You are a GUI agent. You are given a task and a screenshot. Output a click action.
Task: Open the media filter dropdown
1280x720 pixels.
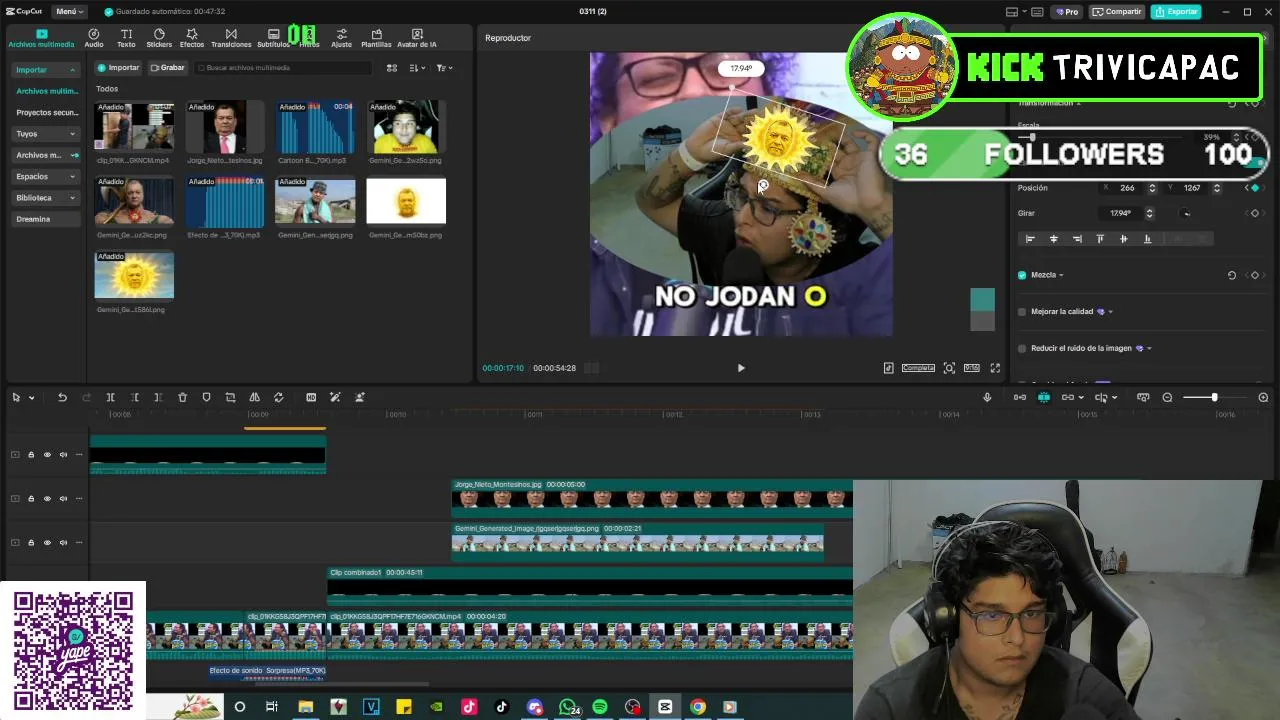444,68
